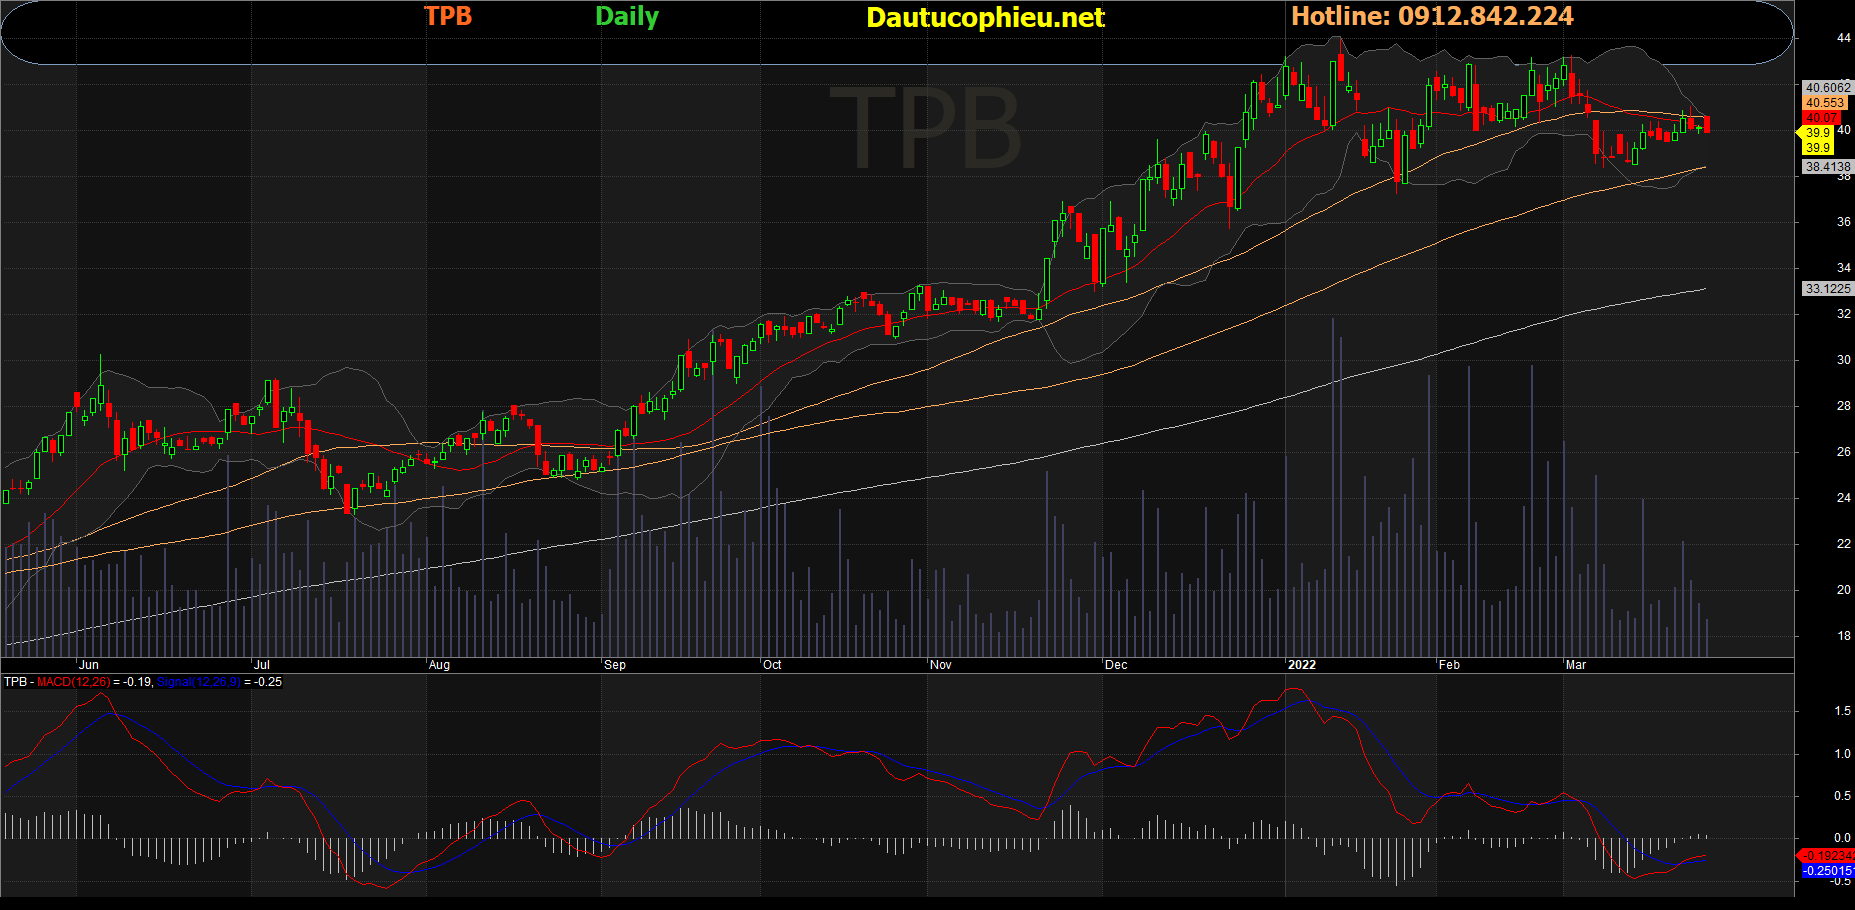Click the Dec marker on time axis
This screenshot has height=910, width=1855.
pyautogui.click(x=1116, y=665)
